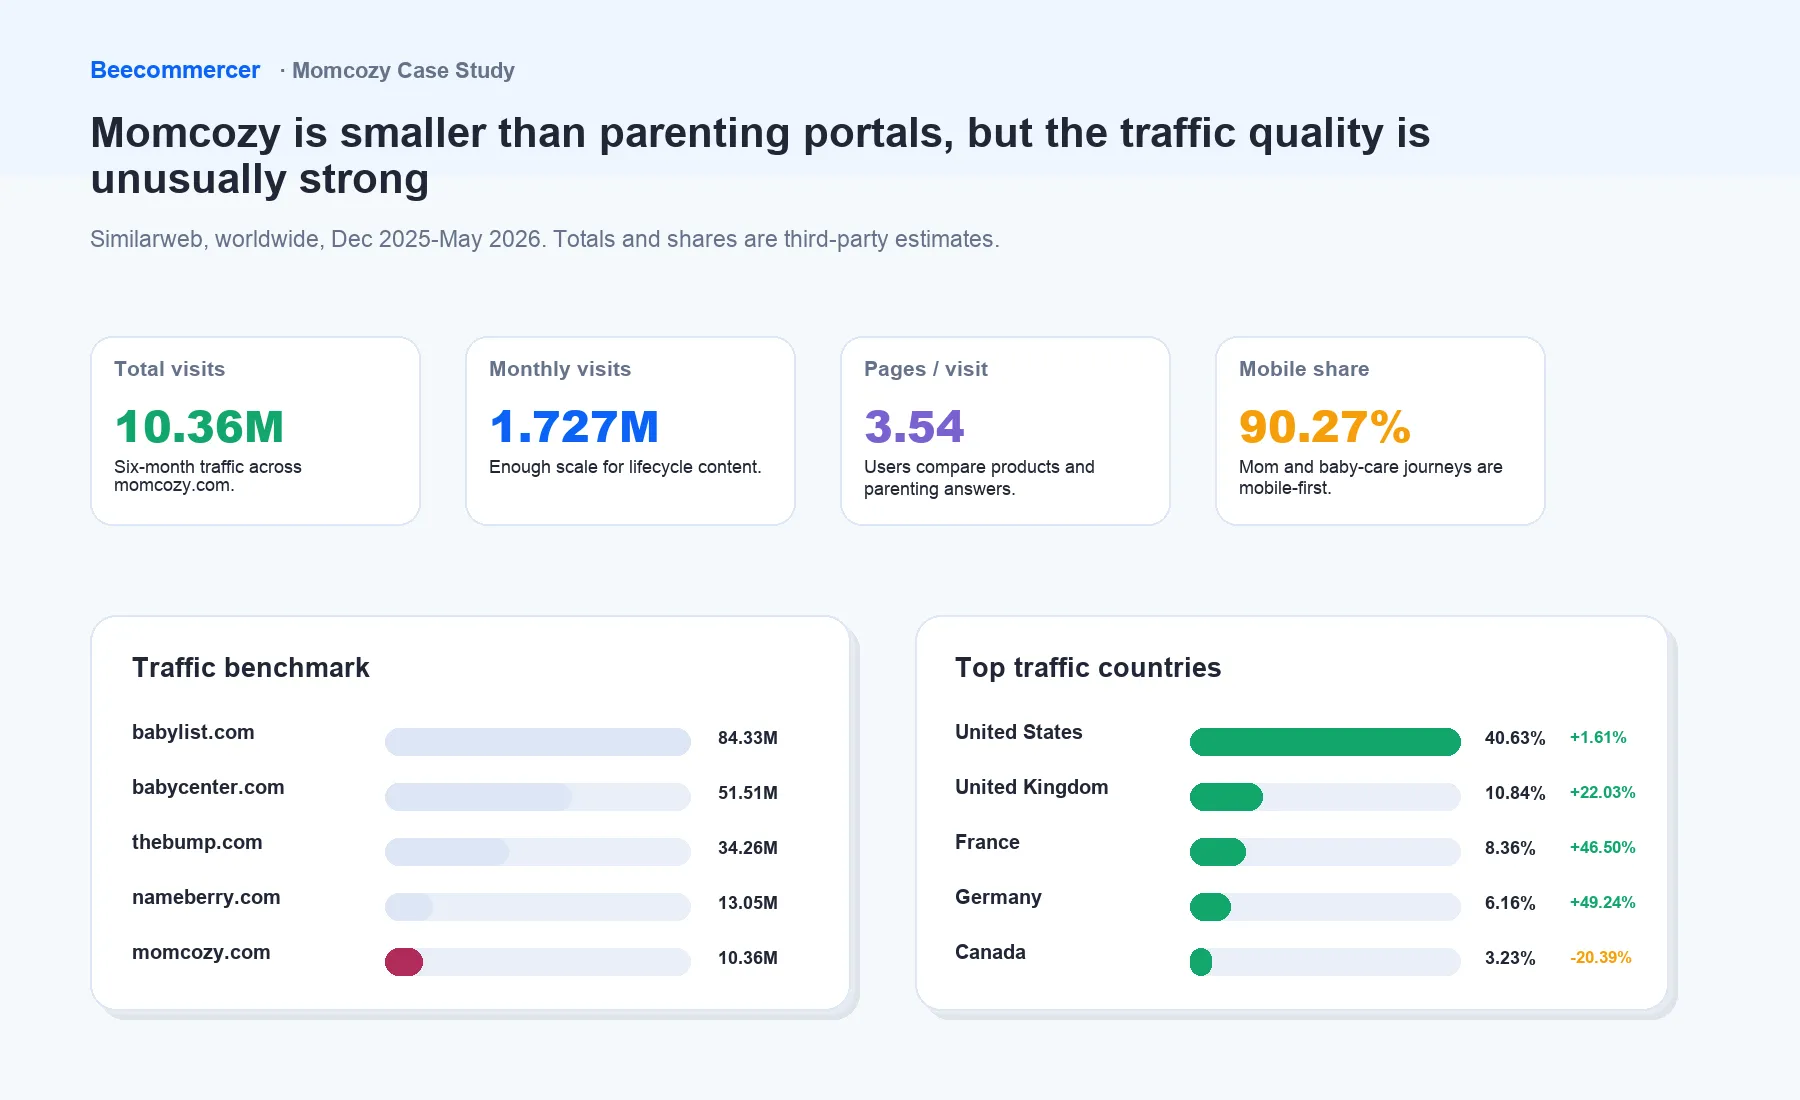Screen dimensions: 1800x1100
Task: Click the Germany country label
Action: [x=998, y=897]
